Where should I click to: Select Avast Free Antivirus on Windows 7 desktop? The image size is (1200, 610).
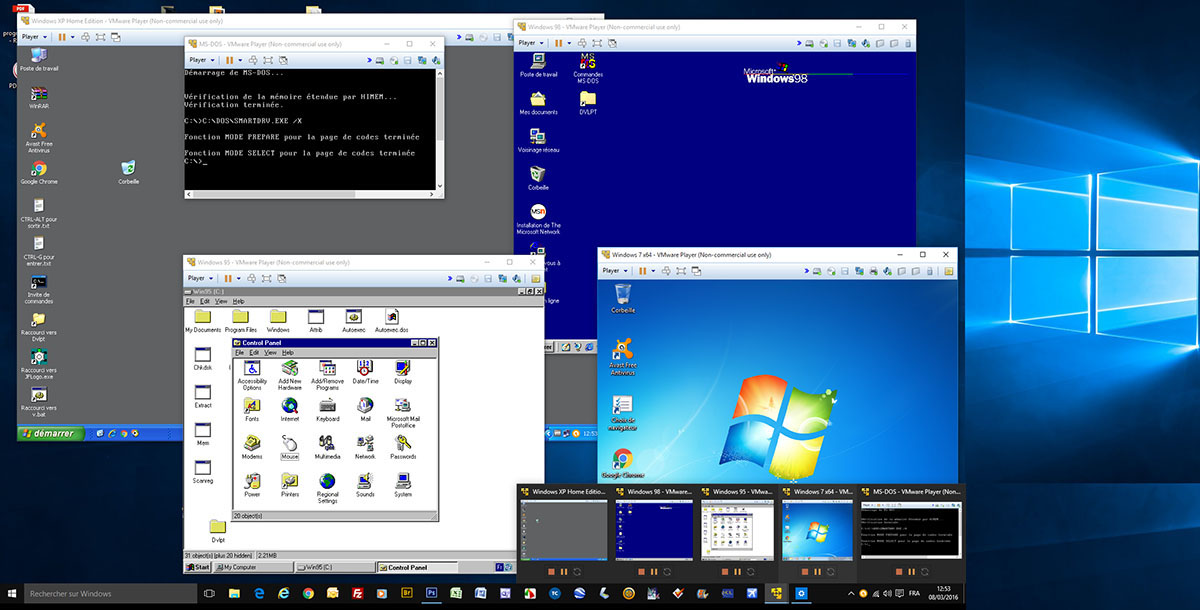point(623,355)
